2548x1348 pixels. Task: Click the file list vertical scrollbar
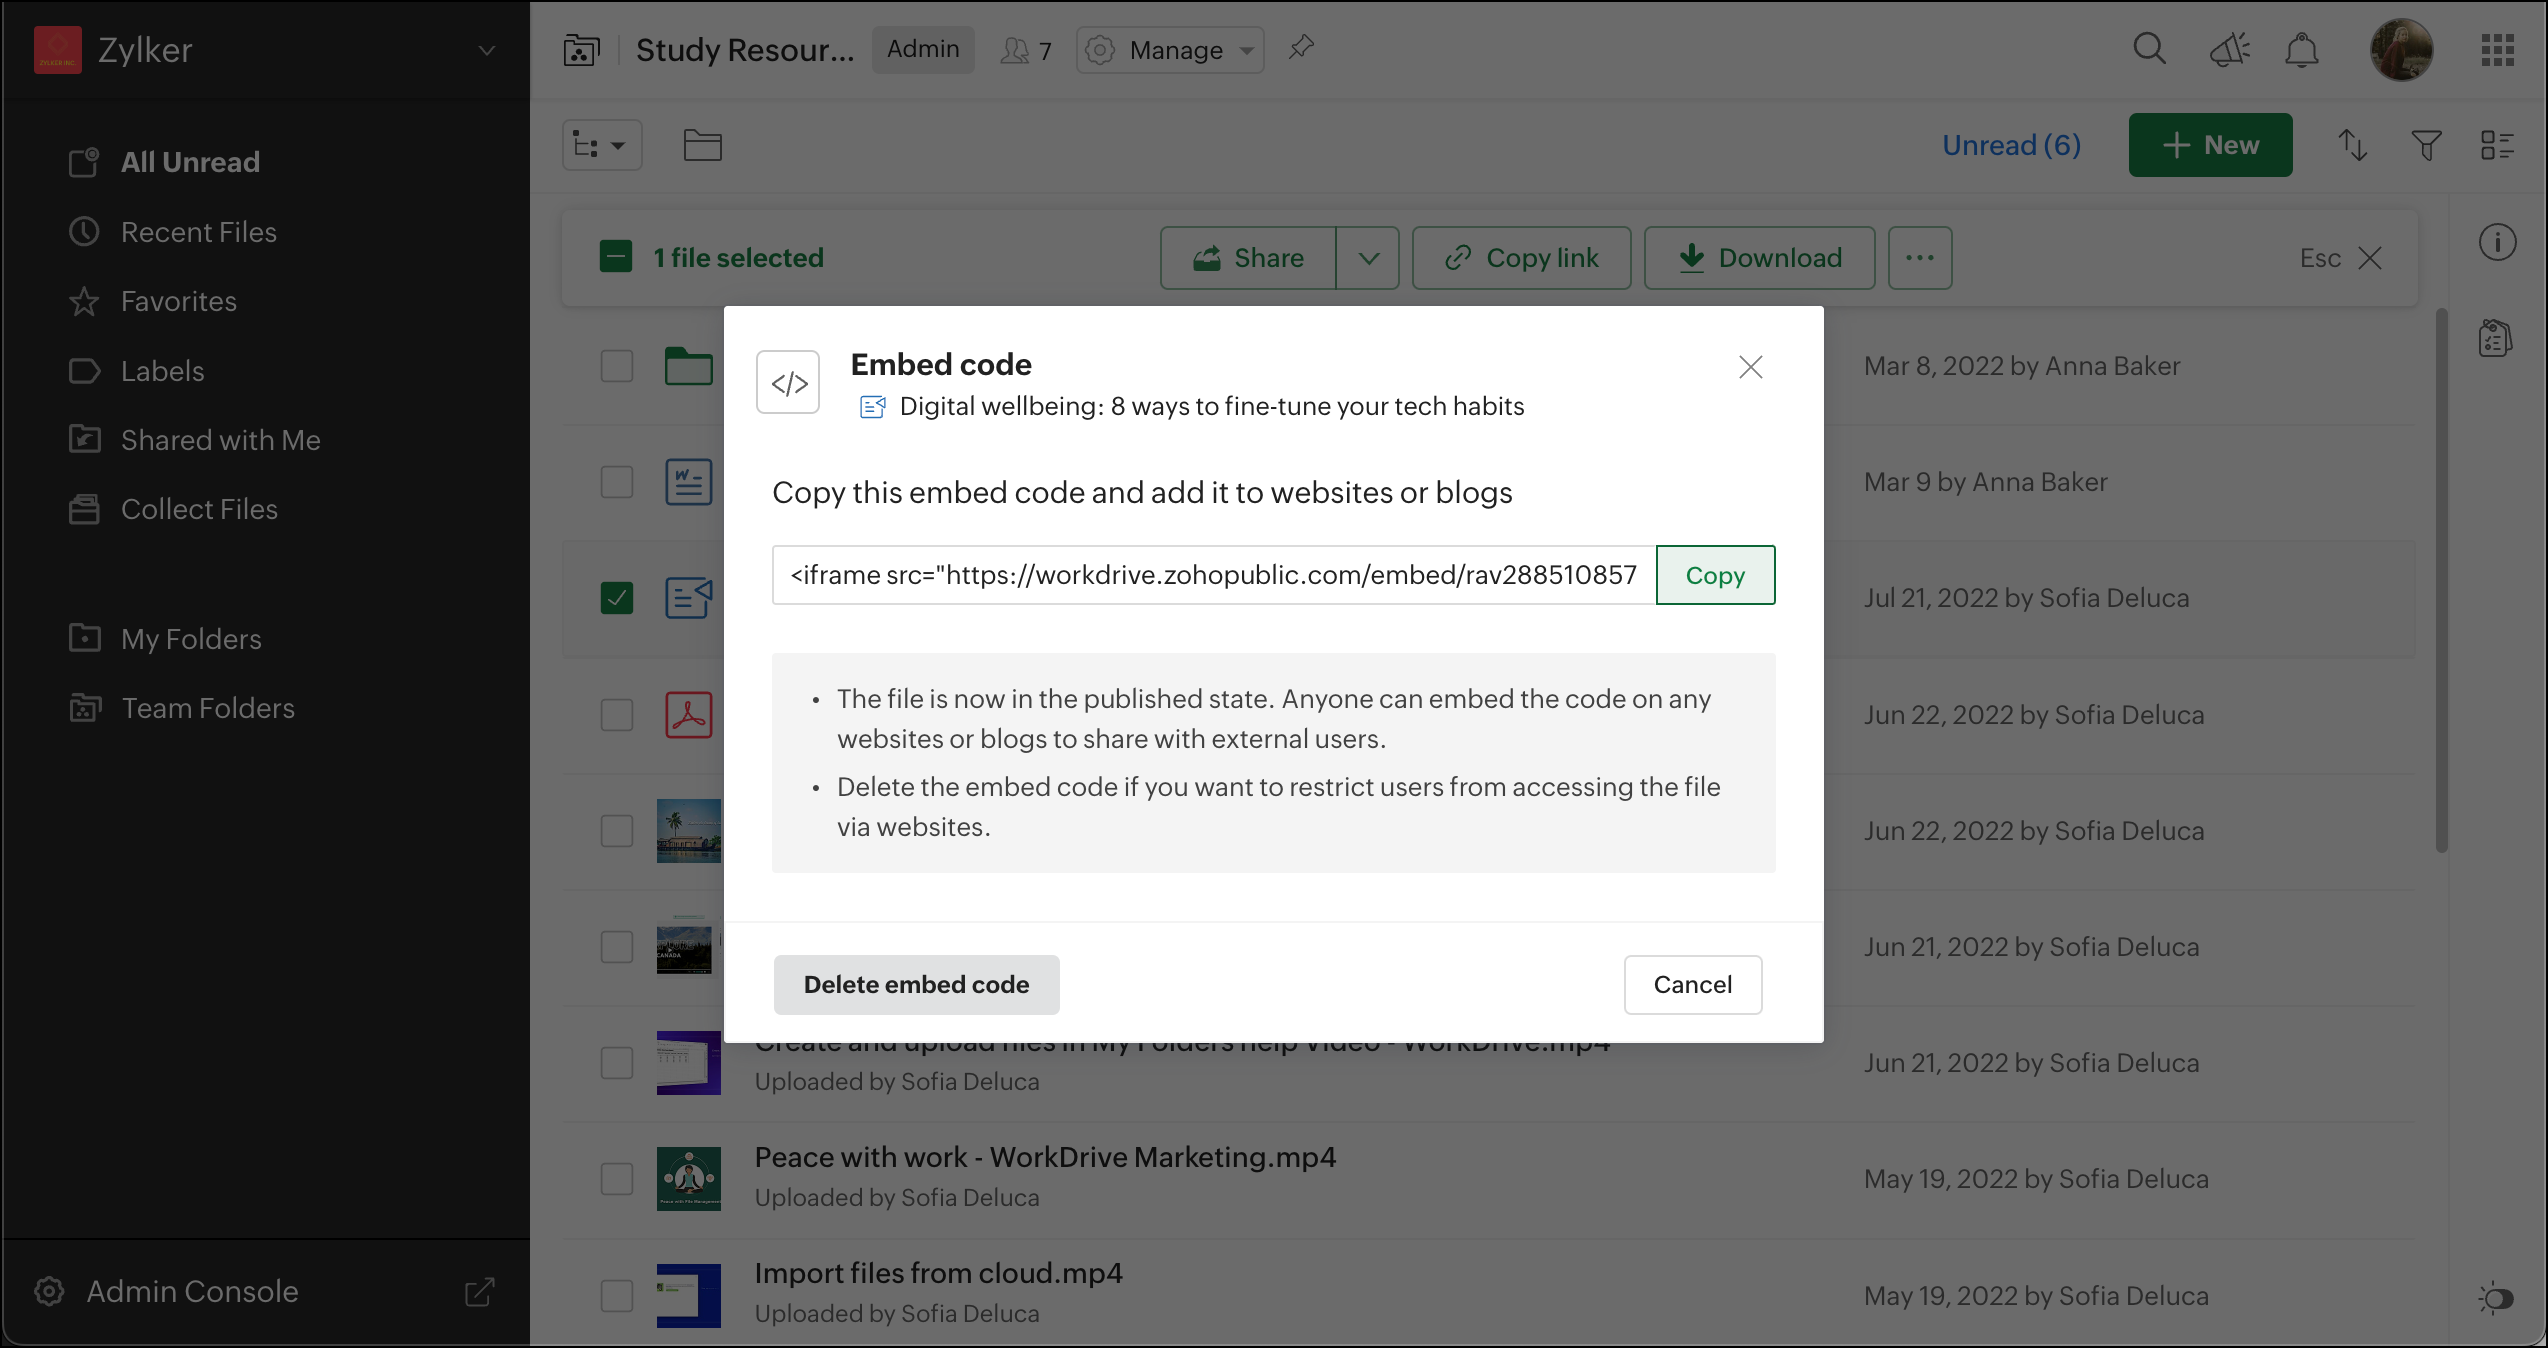(2441, 580)
